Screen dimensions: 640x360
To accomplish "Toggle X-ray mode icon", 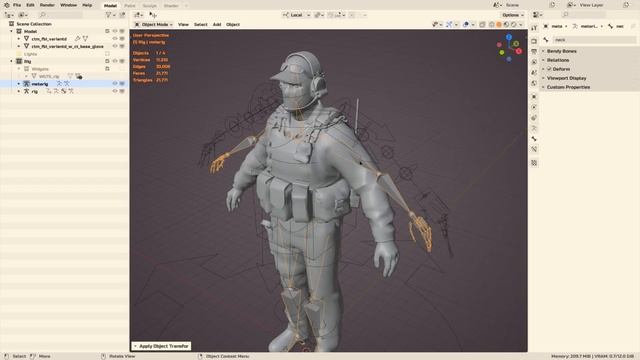I will (x=482, y=24).
